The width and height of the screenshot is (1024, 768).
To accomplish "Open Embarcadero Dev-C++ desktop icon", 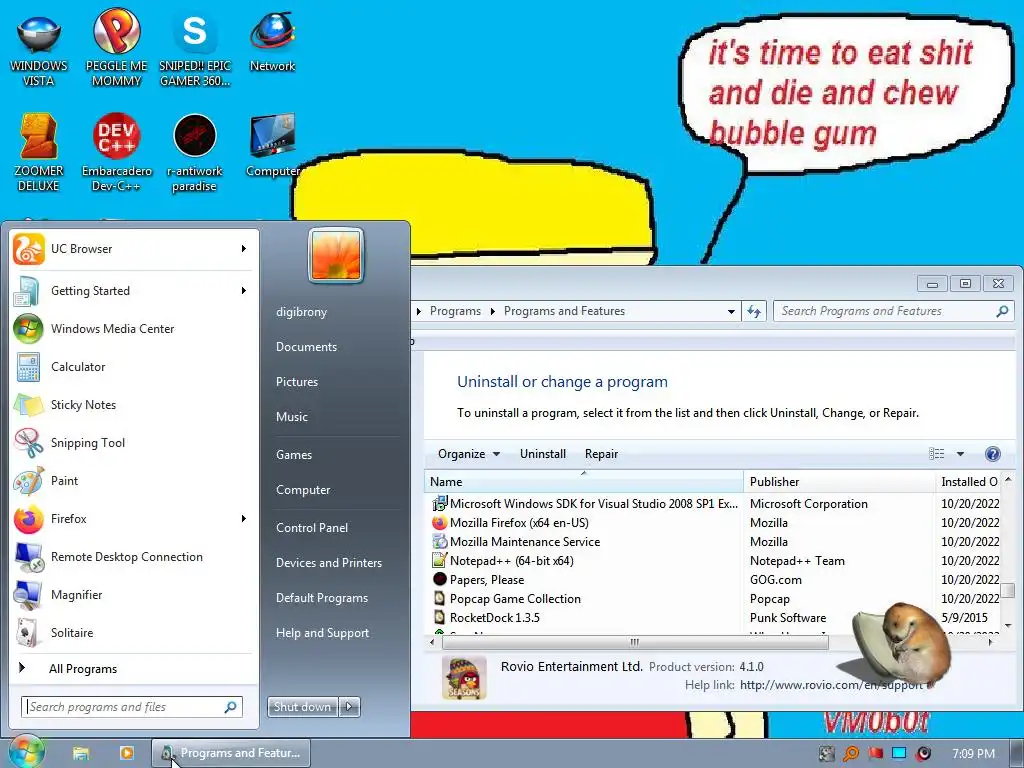I will point(116,152).
